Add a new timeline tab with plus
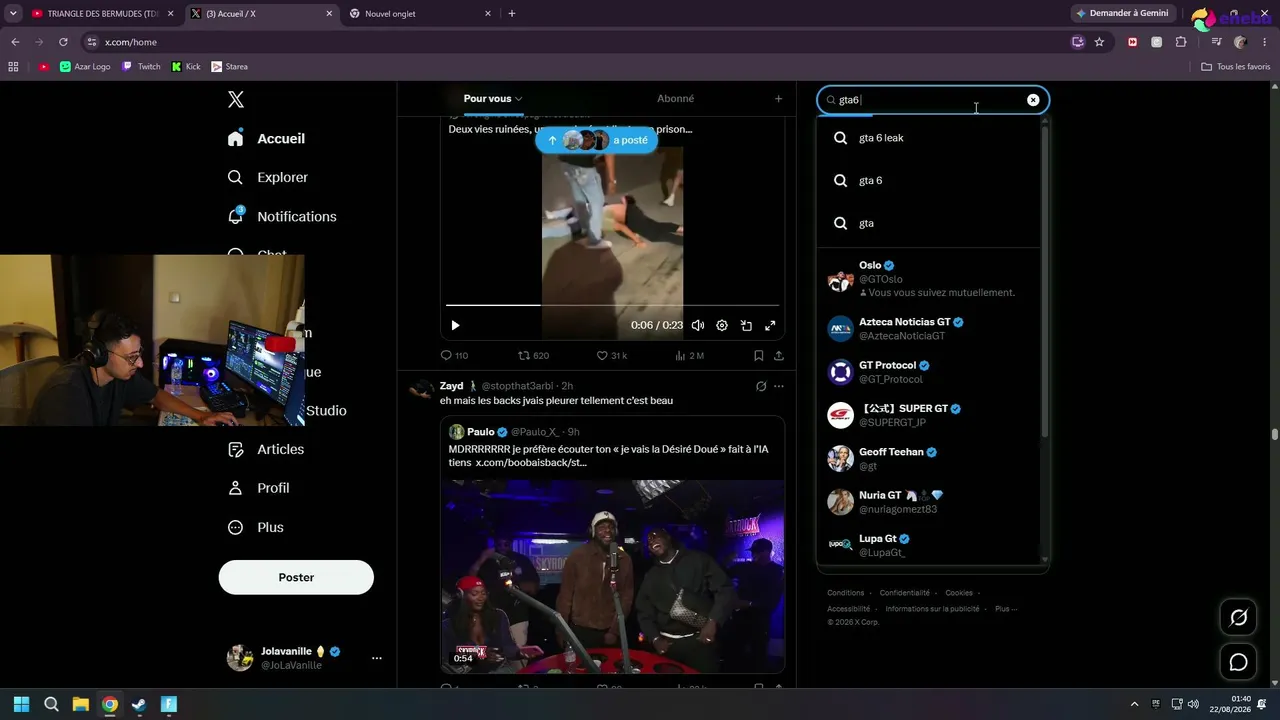The image size is (1280, 720). (x=778, y=99)
